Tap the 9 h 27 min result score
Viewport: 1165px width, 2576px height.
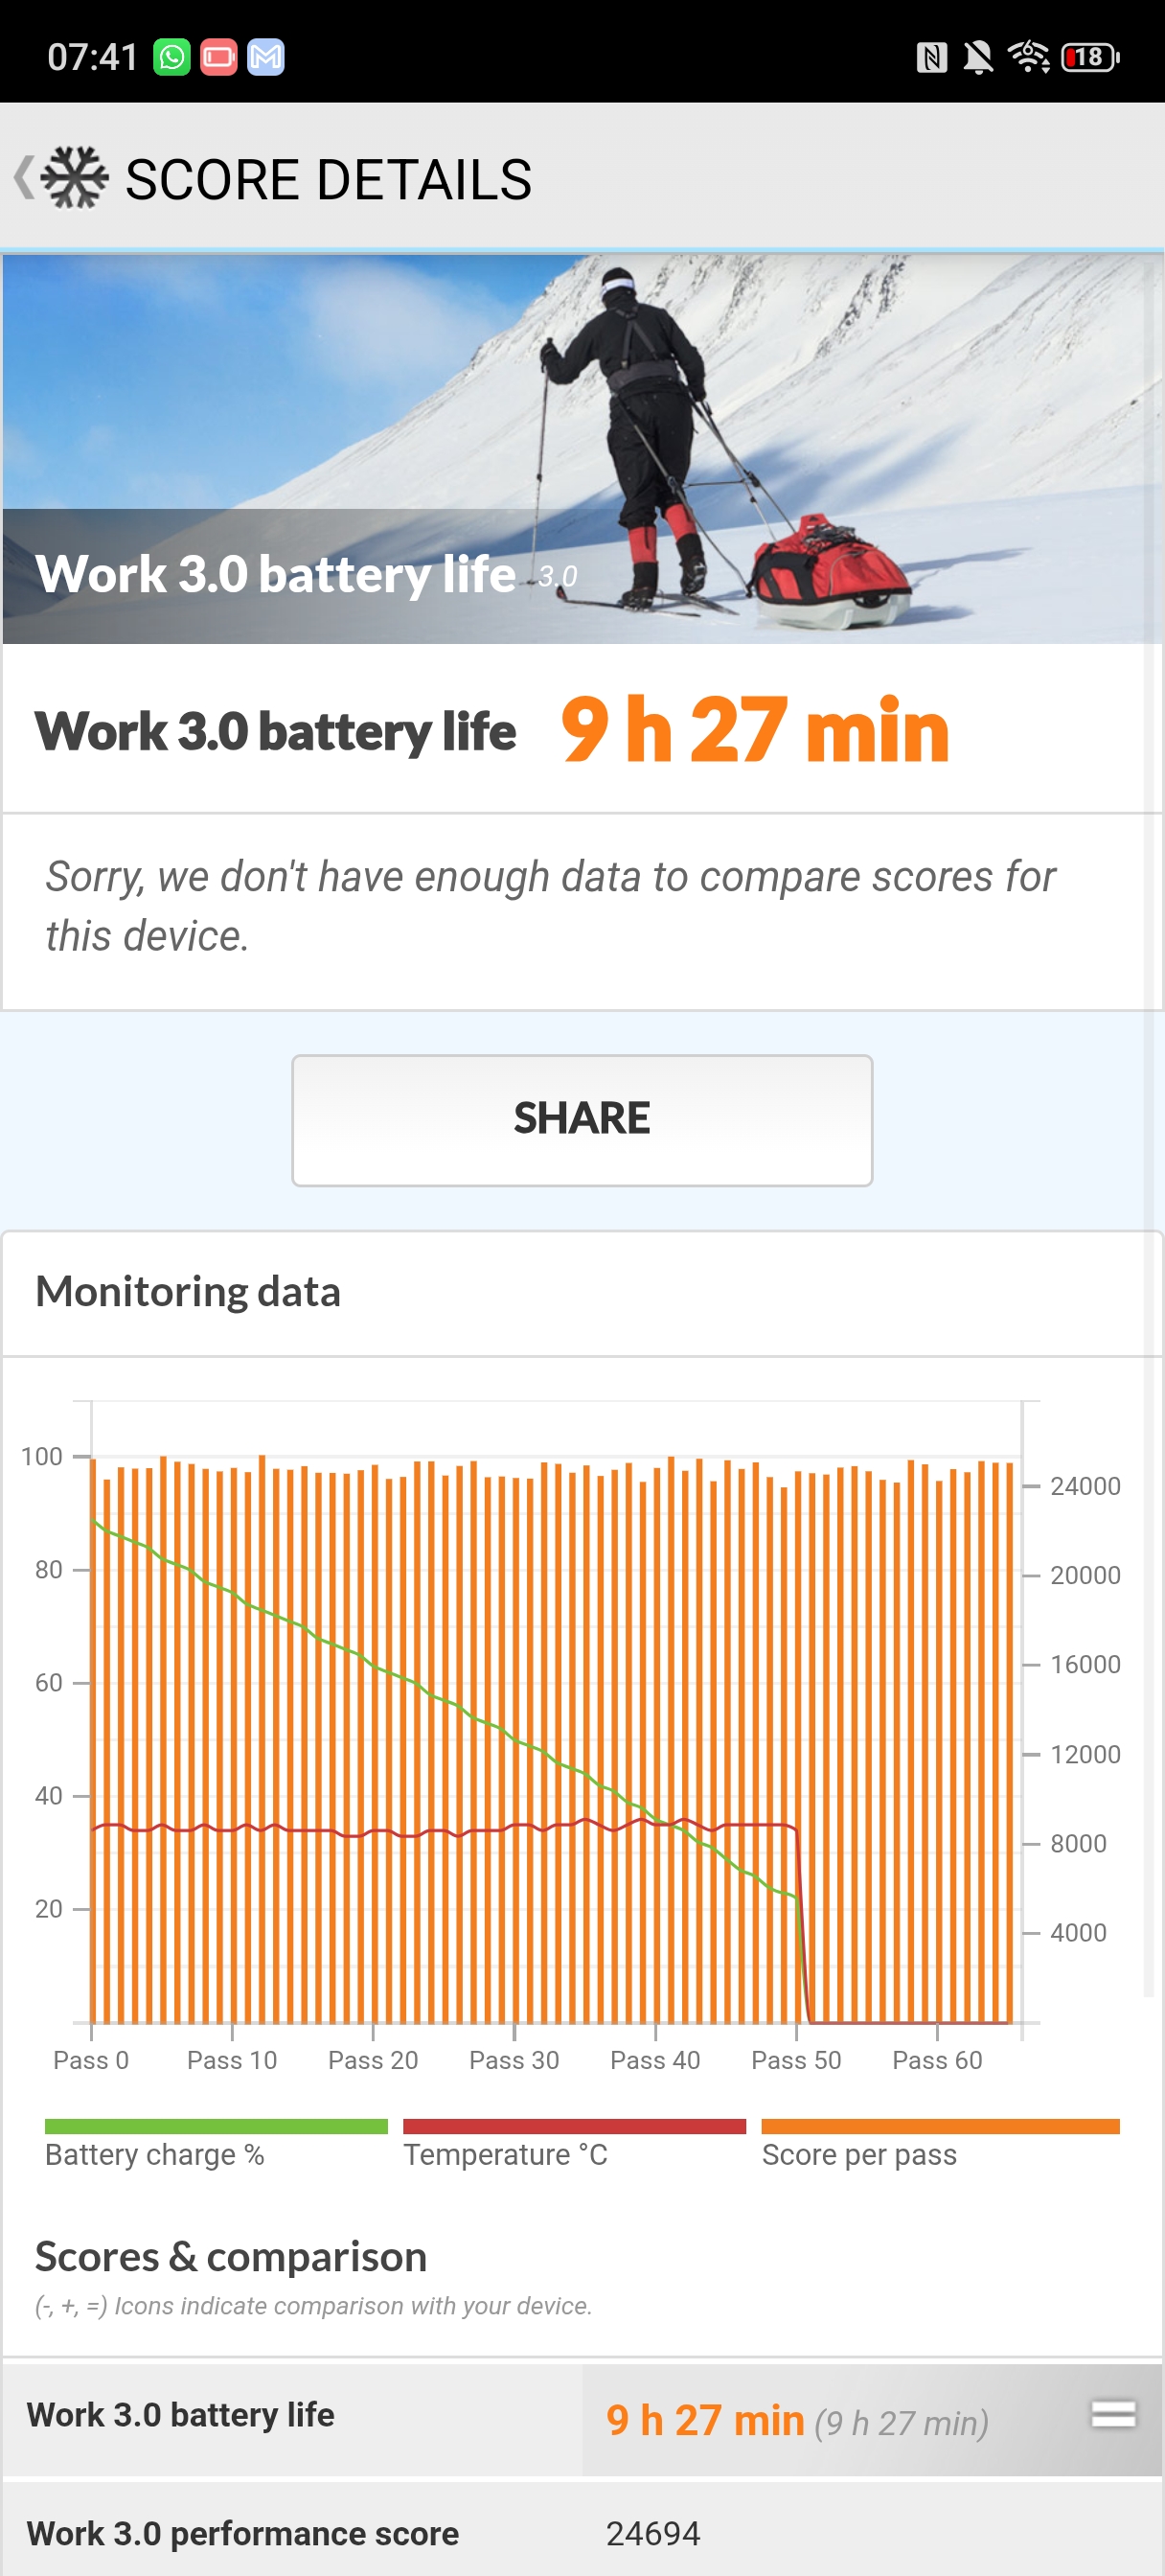[x=755, y=730]
